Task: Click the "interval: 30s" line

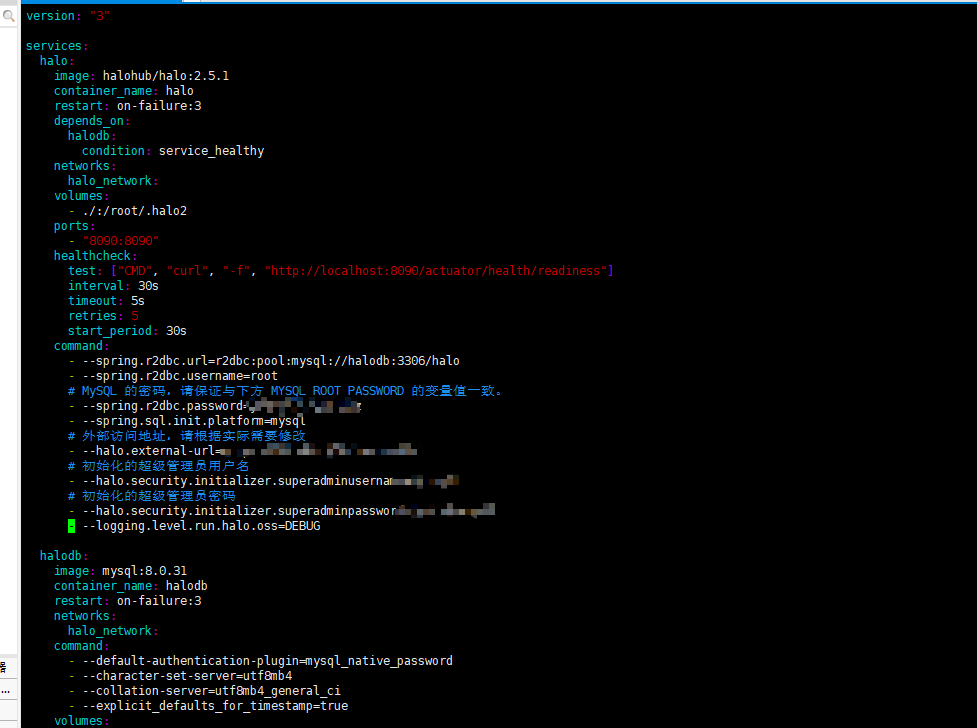Action: pos(113,285)
